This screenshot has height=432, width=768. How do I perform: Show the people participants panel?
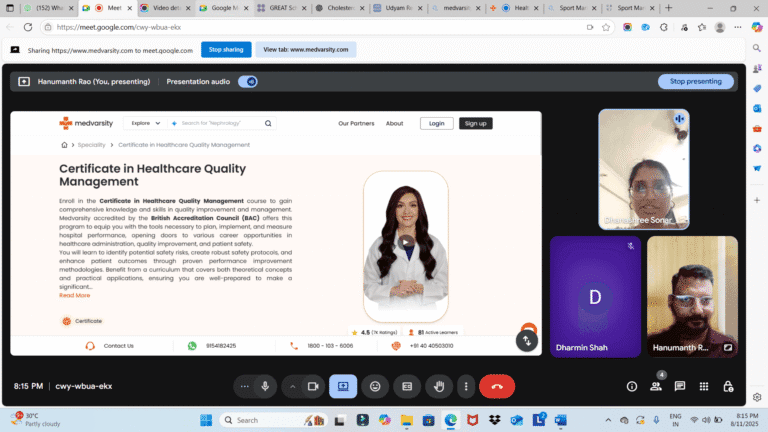656,386
